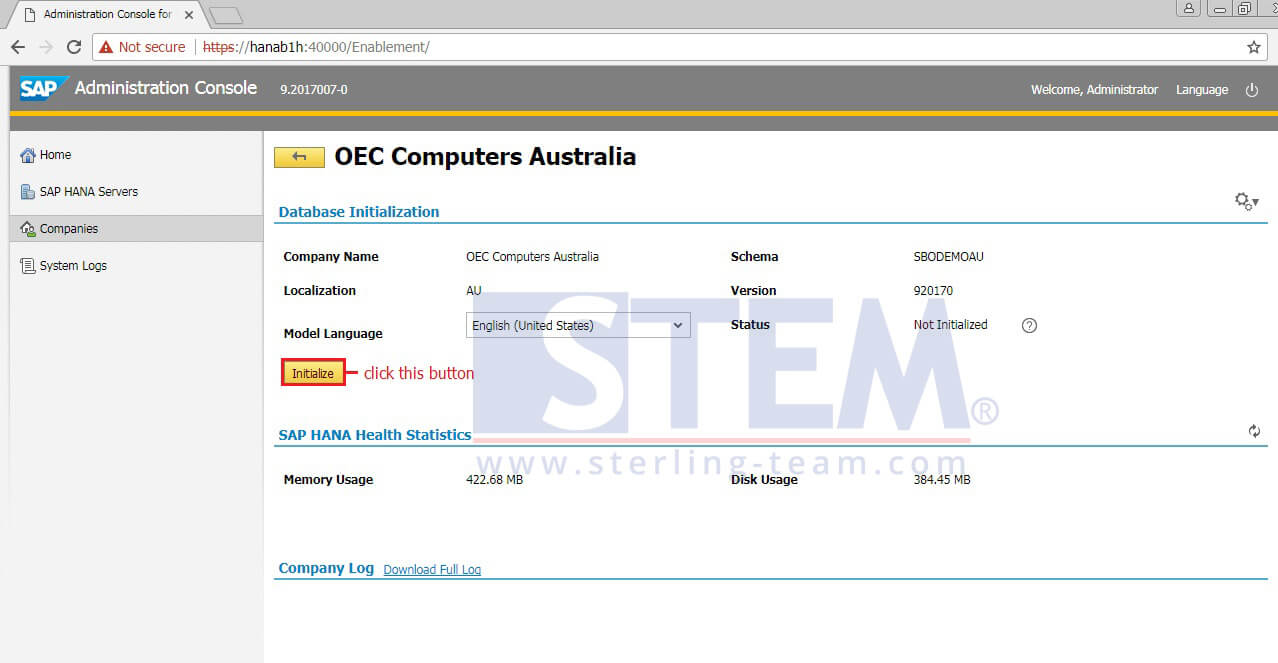The width and height of the screenshot is (1278, 663).
Task: Click the Chrome user profile icon
Action: click(1189, 8)
